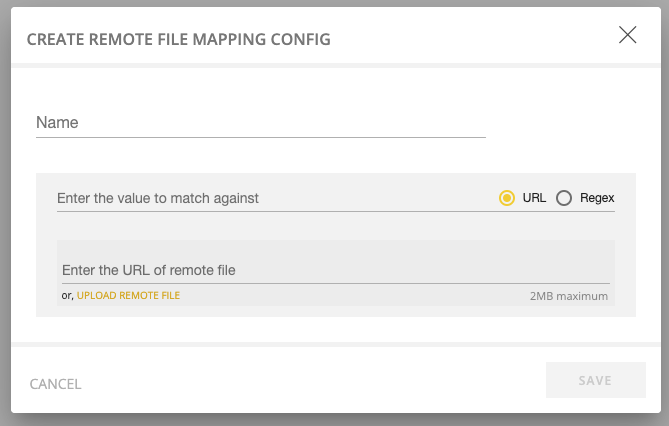Viewport: 669px width, 426px height.
Task: Click the underline beneath Name field
Action: click(261, 137)
